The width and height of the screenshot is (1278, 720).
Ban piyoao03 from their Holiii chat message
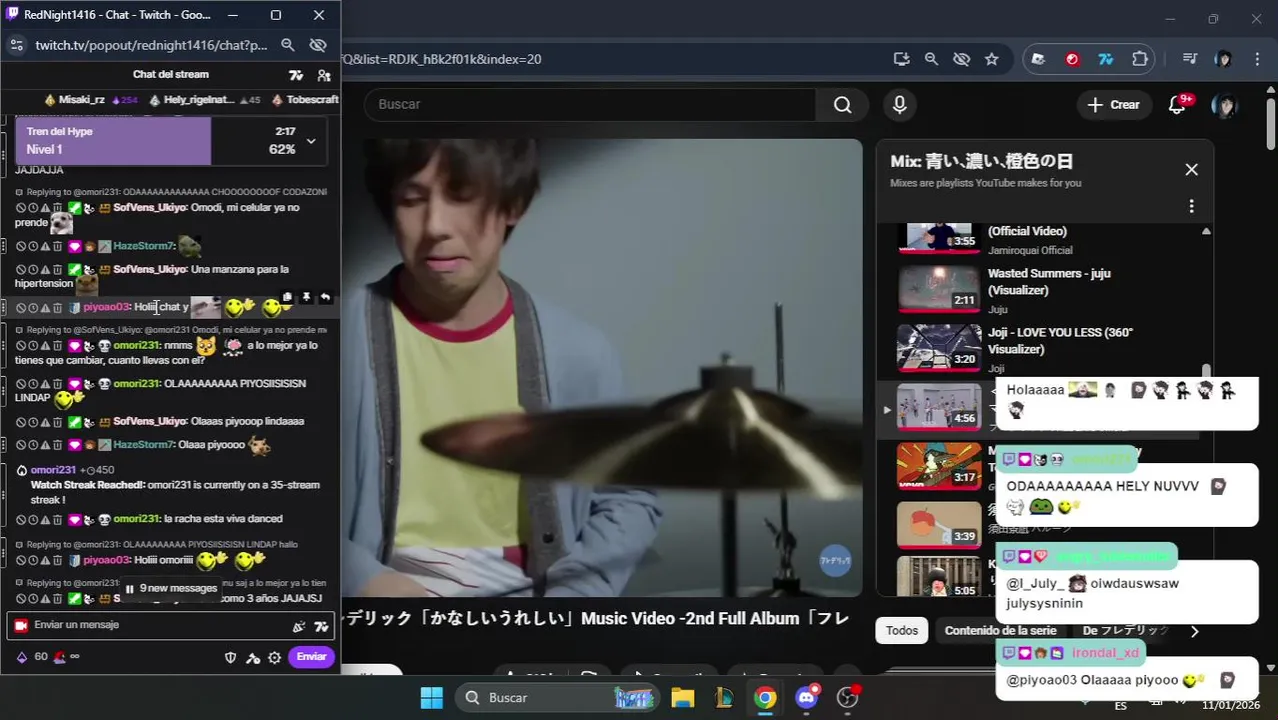coord(20,308)
